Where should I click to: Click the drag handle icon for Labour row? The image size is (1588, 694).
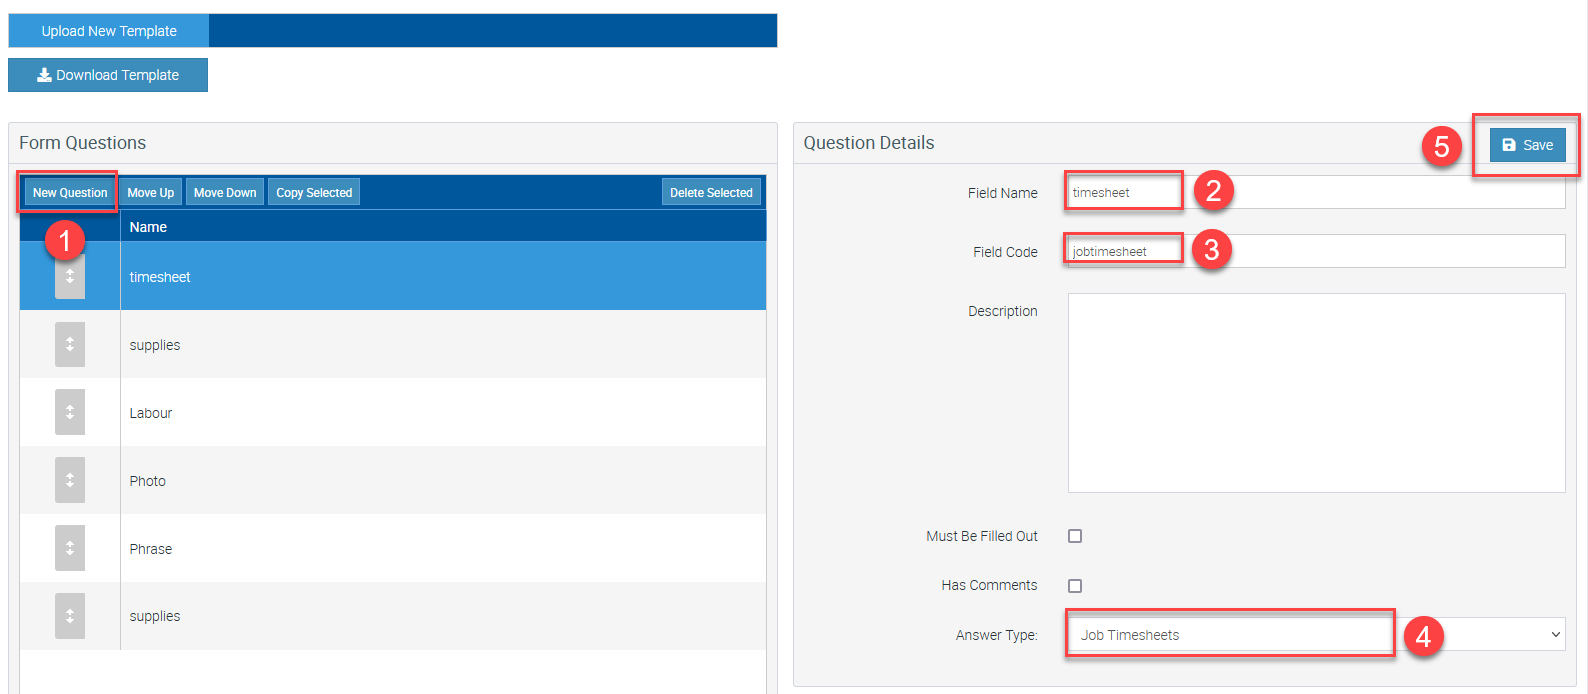point(70,412)
